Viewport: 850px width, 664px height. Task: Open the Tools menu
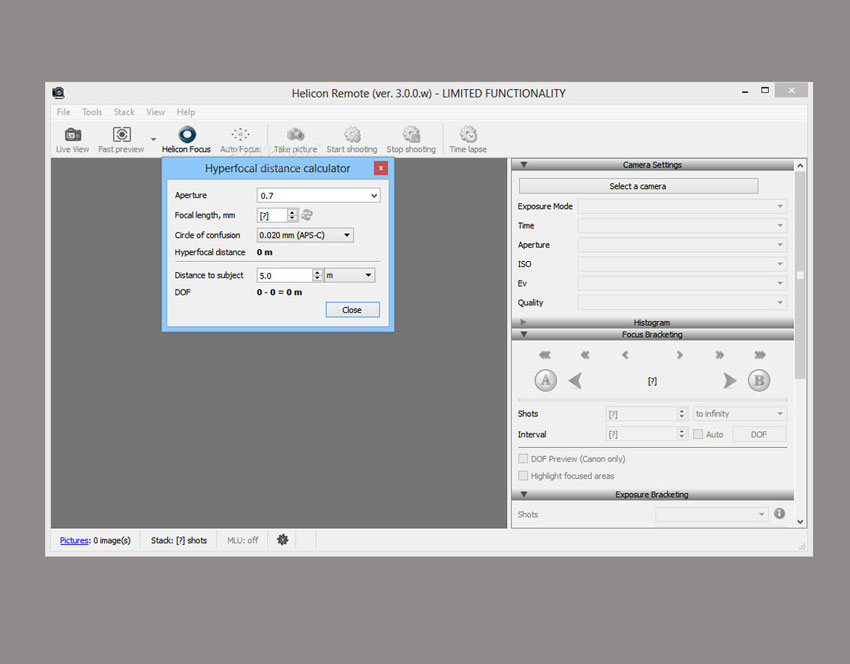pyautogui.click(x=92, y=112)
